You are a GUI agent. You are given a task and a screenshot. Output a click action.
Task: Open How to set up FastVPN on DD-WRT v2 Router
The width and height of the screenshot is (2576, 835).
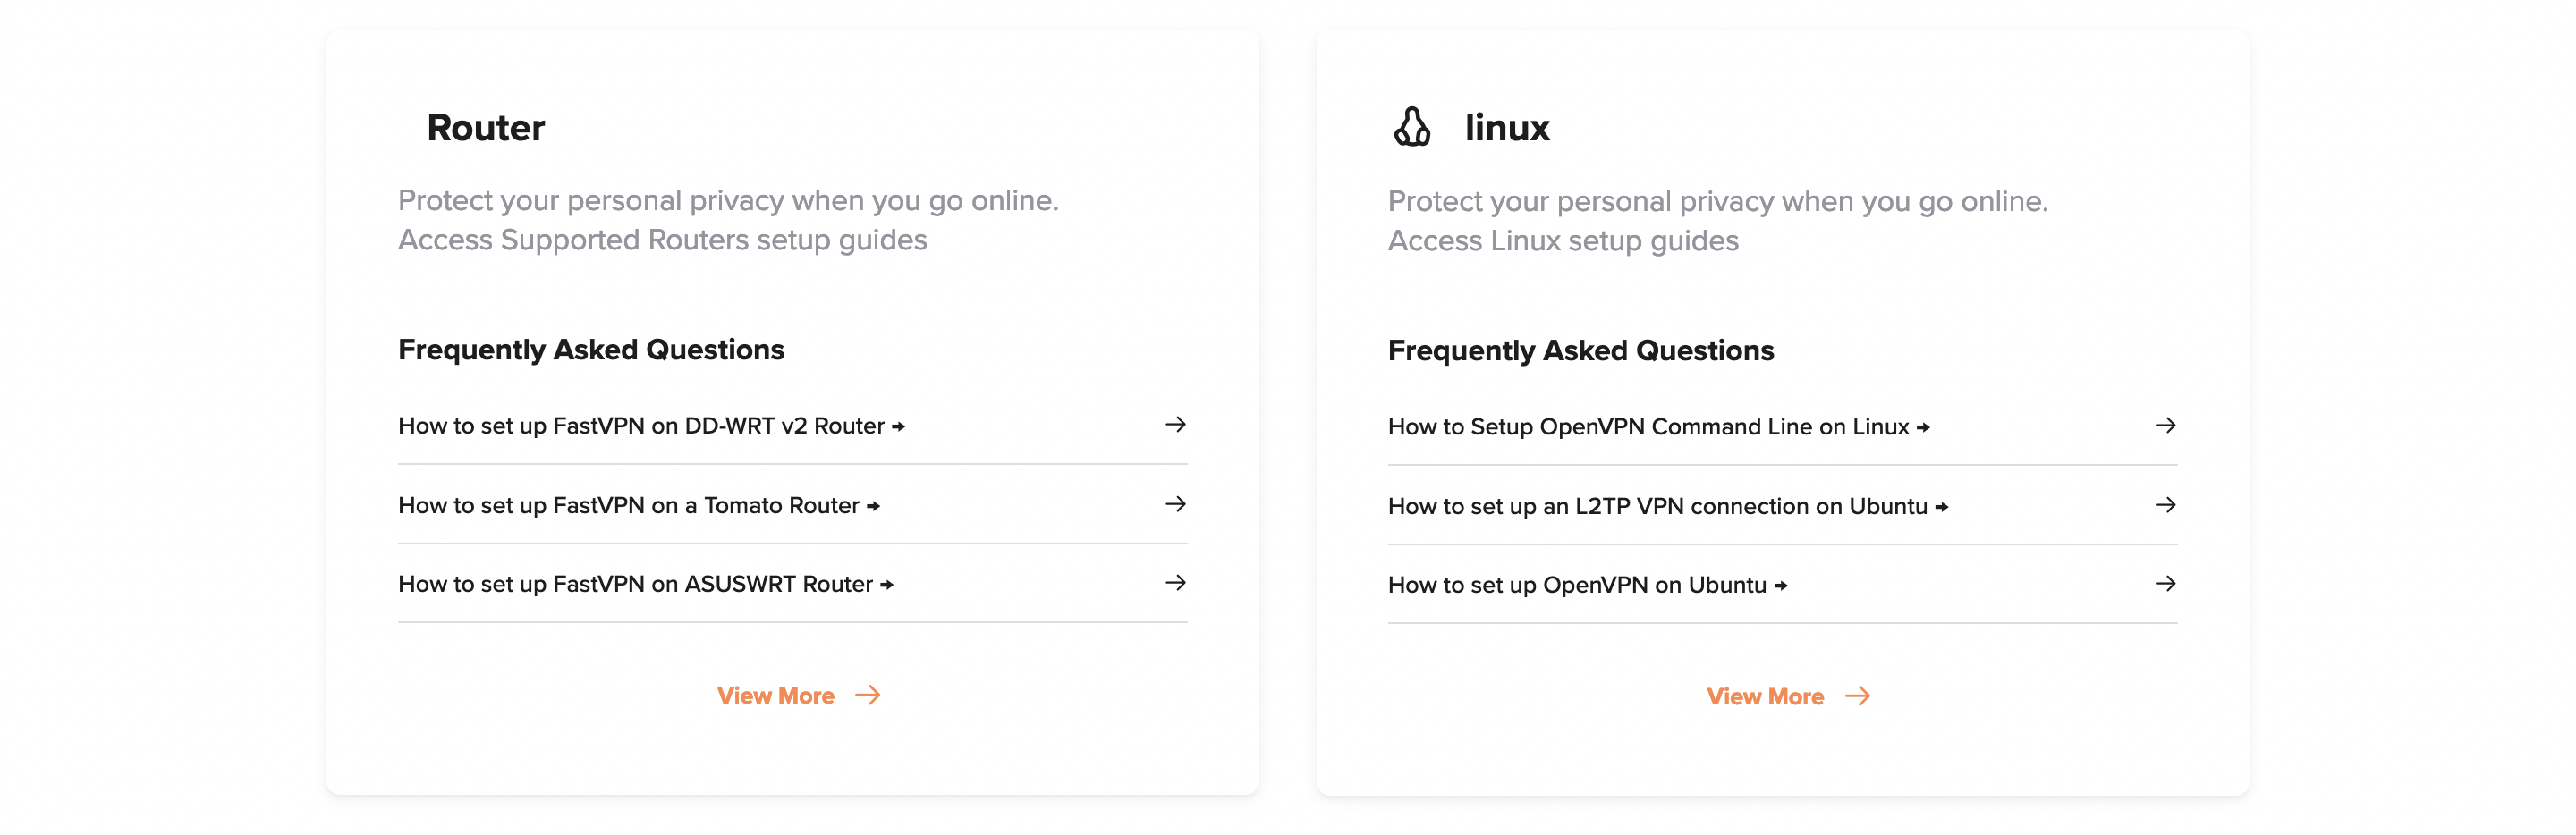[651, 426]
